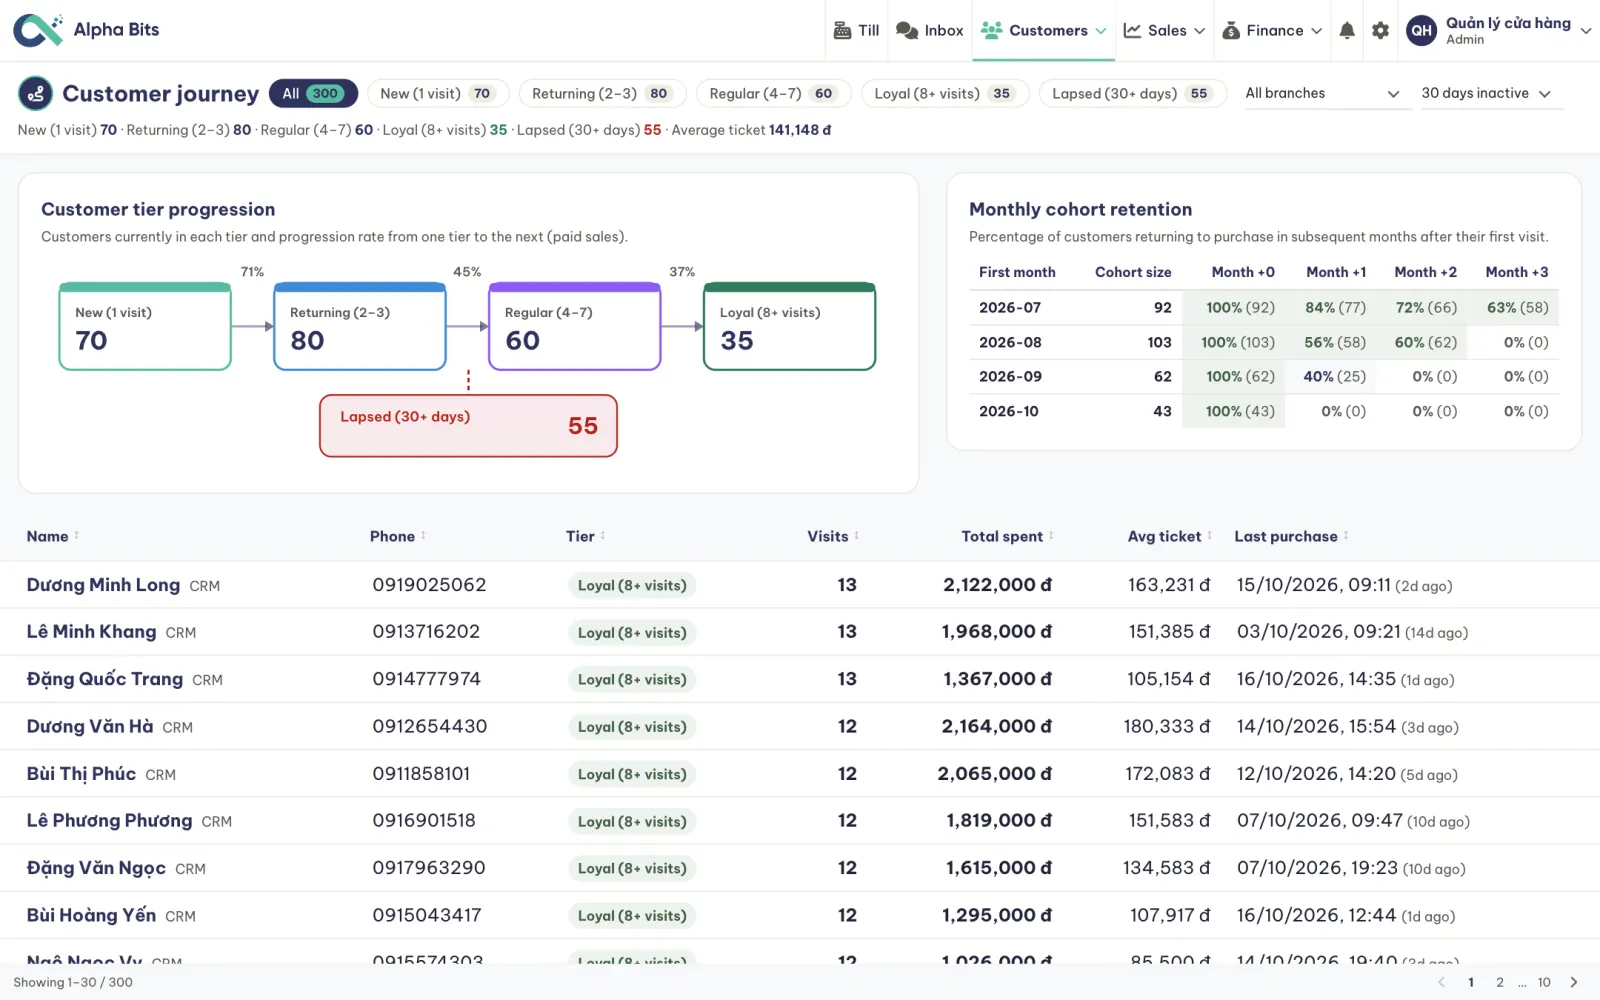
Task: Click Showing 1–30 / 300 status text
Action: click(73, 982)
